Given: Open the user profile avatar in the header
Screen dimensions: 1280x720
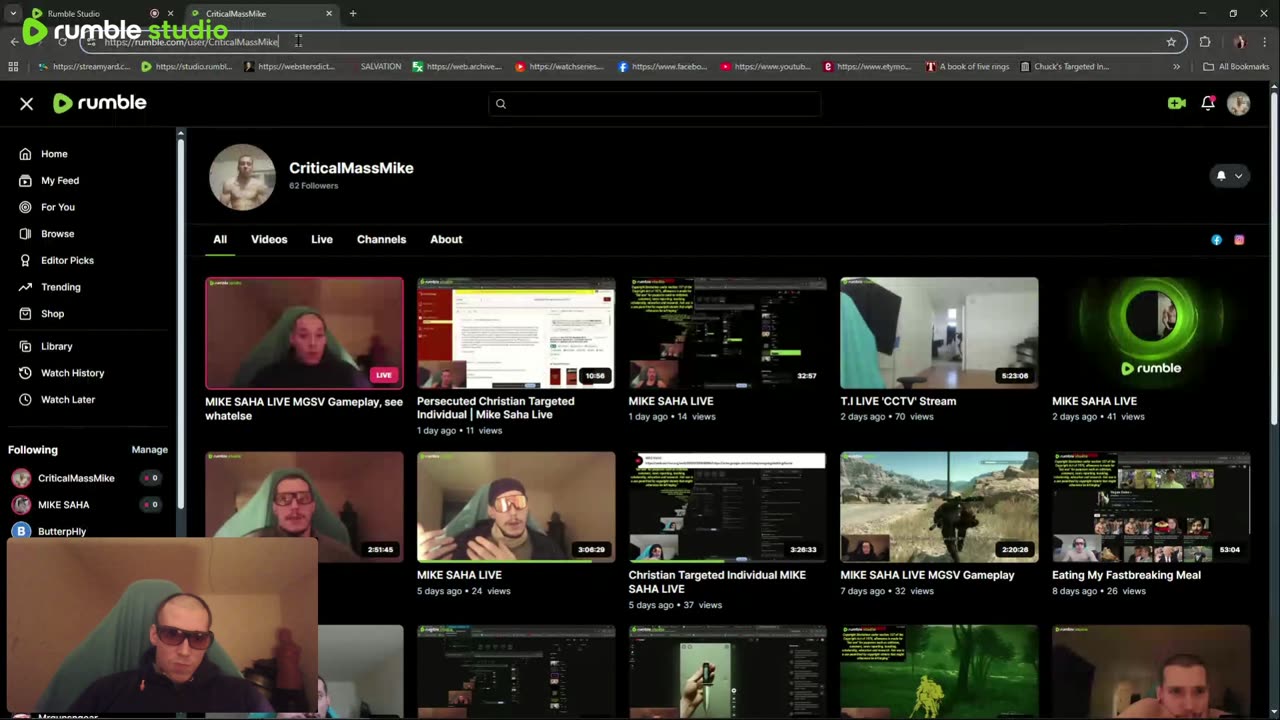Looking at the screenshot, I should tap(1238, 103).
